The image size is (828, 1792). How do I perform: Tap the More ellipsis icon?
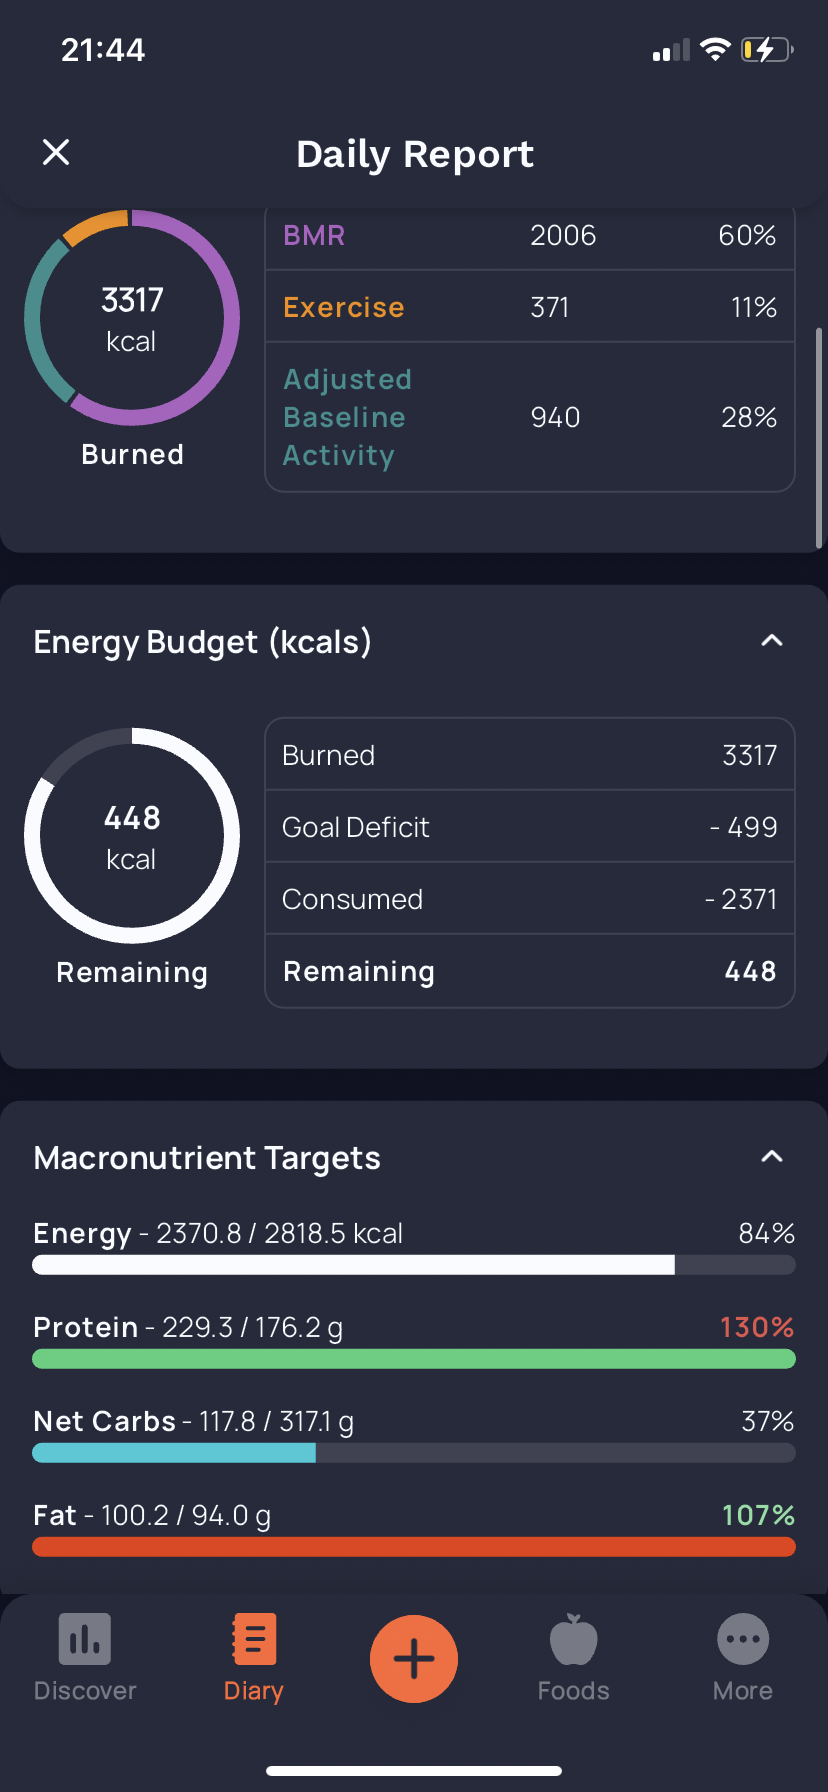click(743, 1640)
